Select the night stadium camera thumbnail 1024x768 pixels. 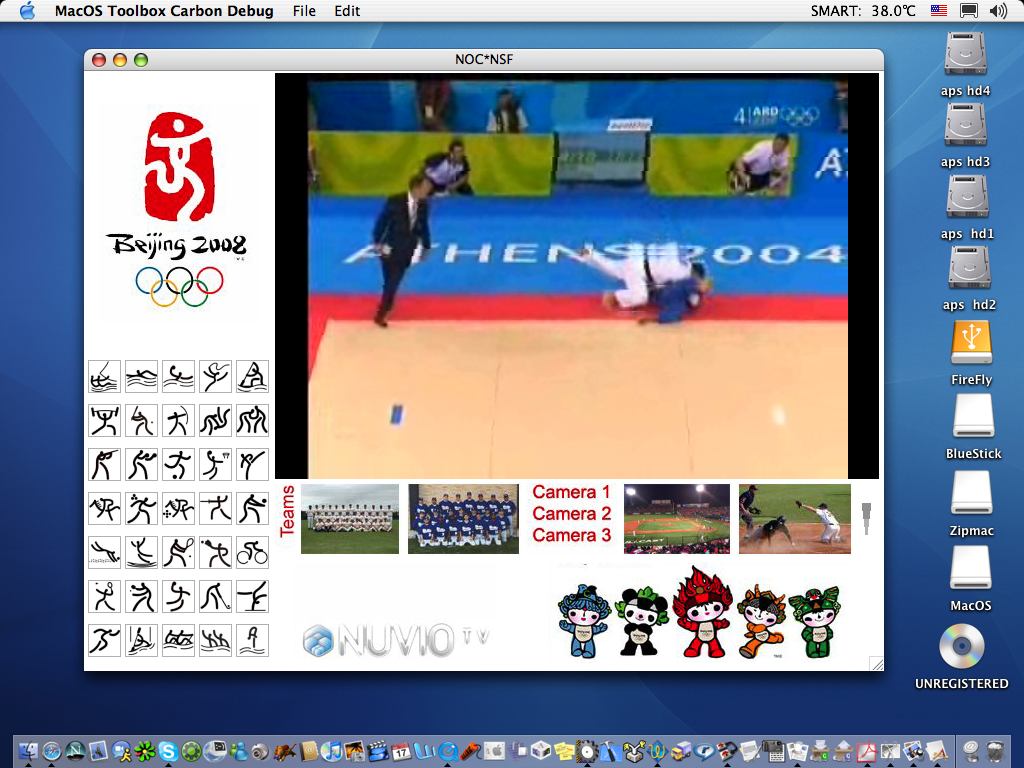point(677,519)
